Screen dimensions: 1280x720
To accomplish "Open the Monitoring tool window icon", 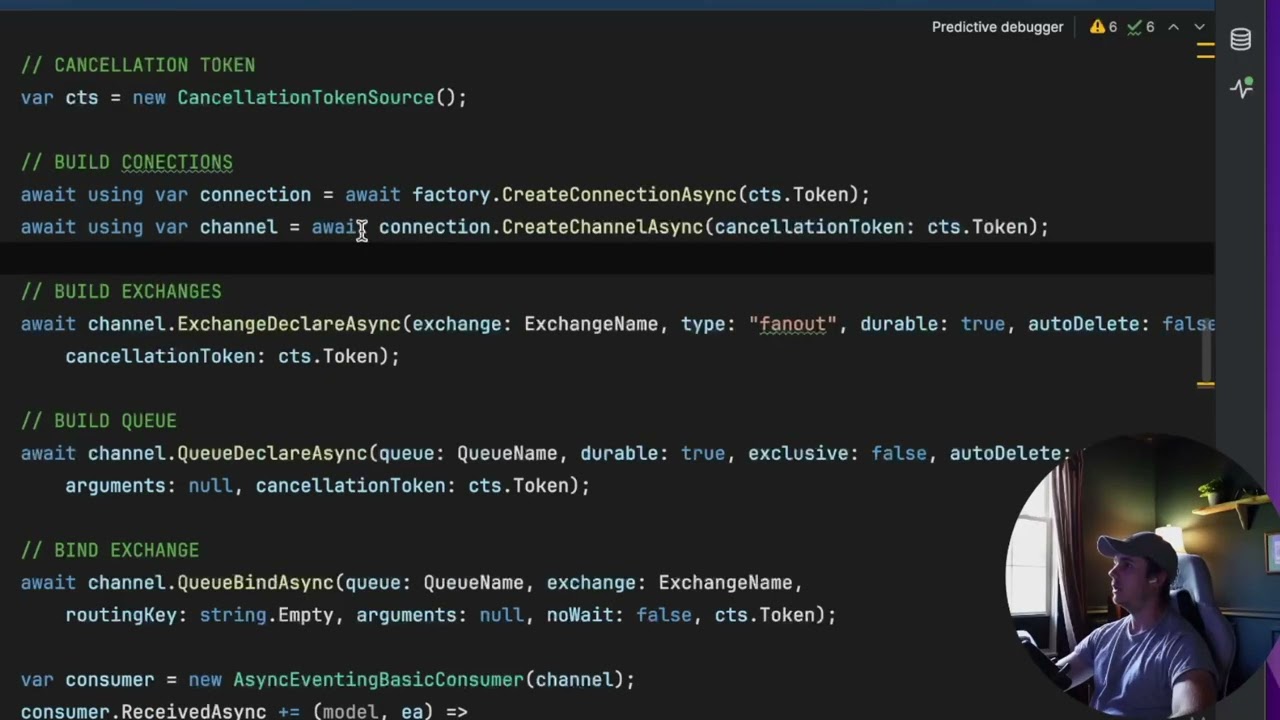I will (x=1241, y=87).
